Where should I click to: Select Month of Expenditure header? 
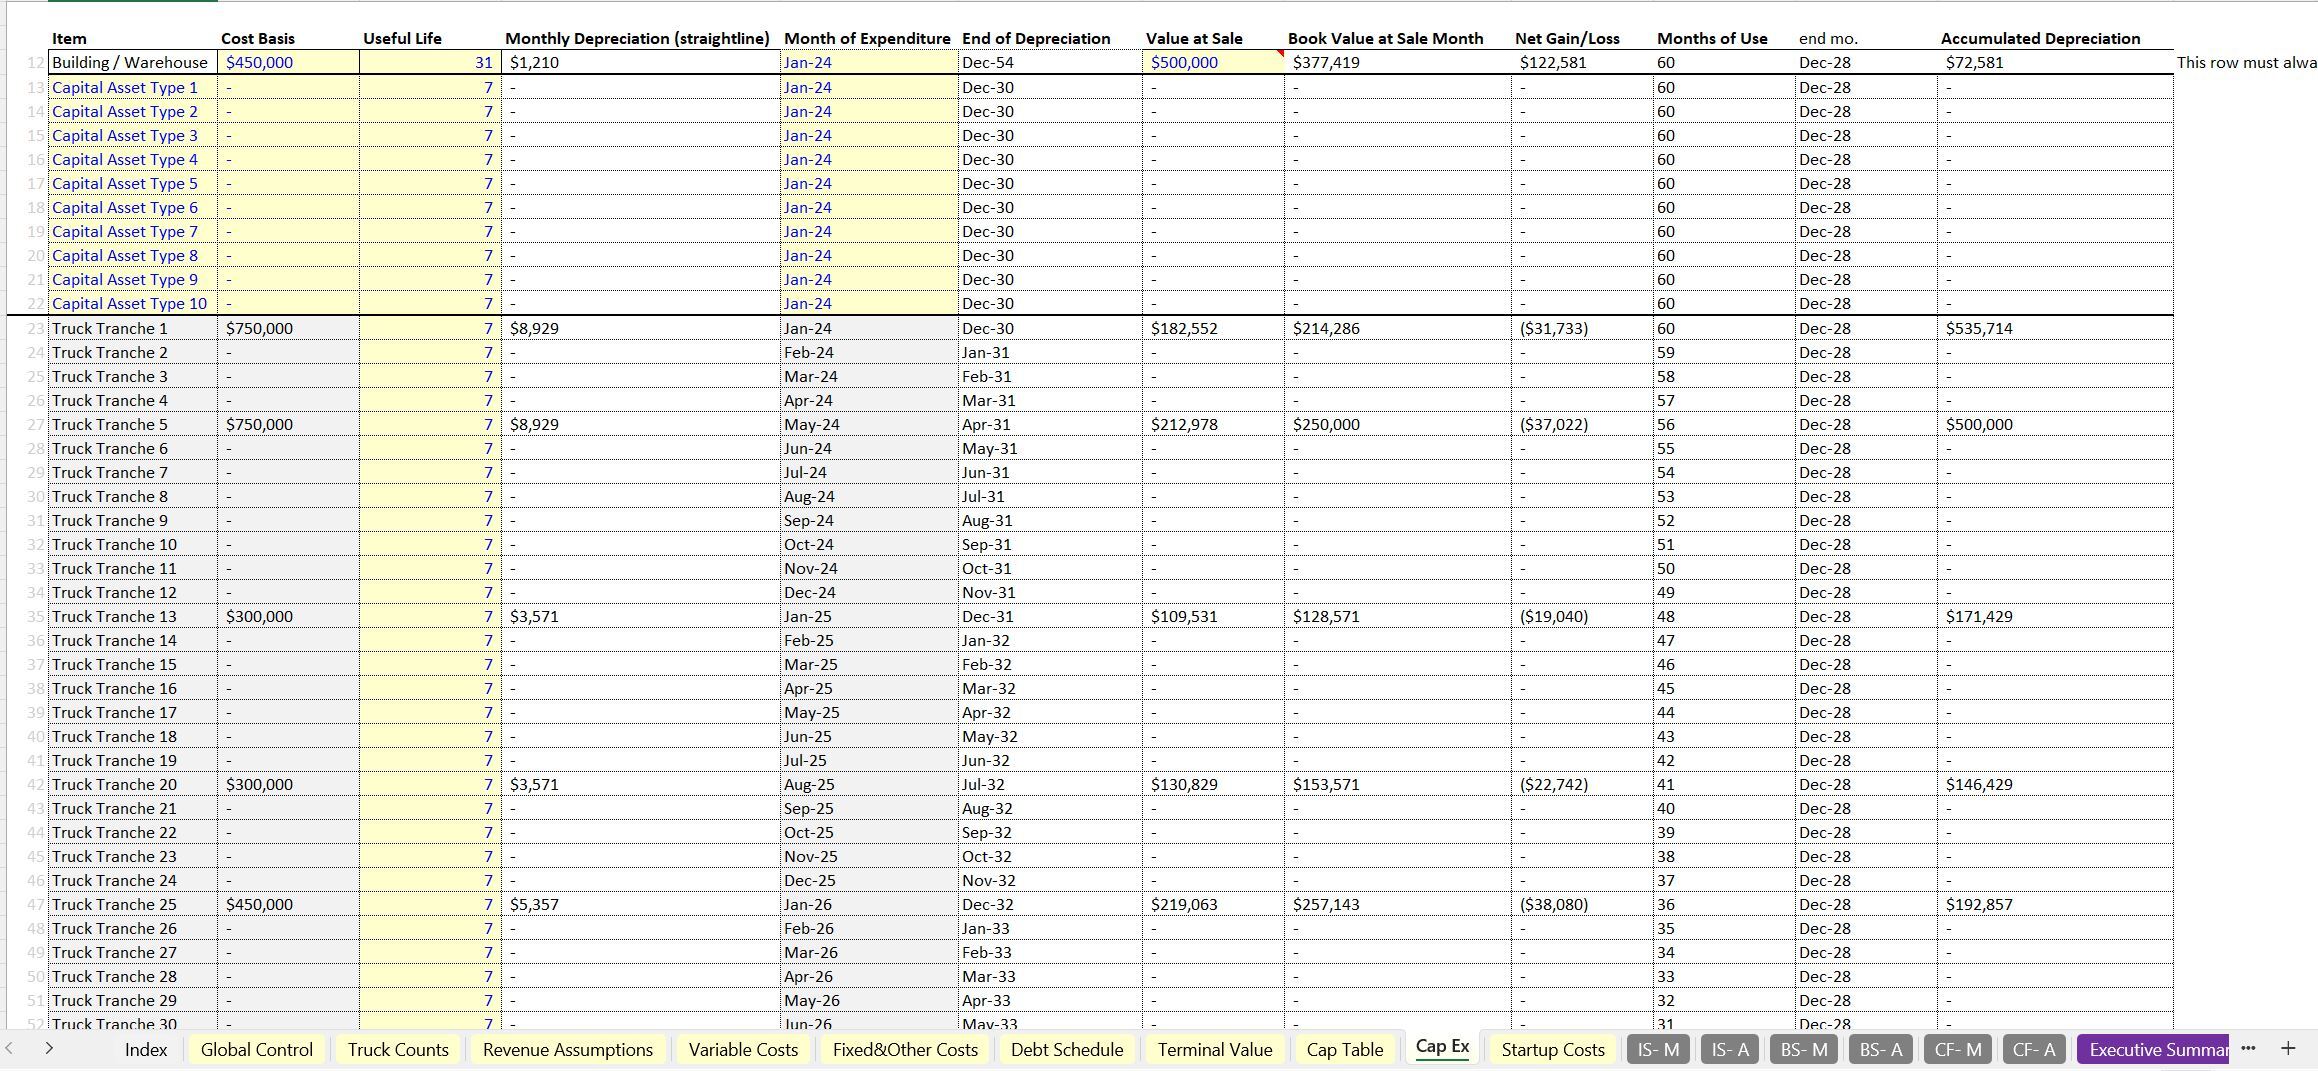(867, 38)
